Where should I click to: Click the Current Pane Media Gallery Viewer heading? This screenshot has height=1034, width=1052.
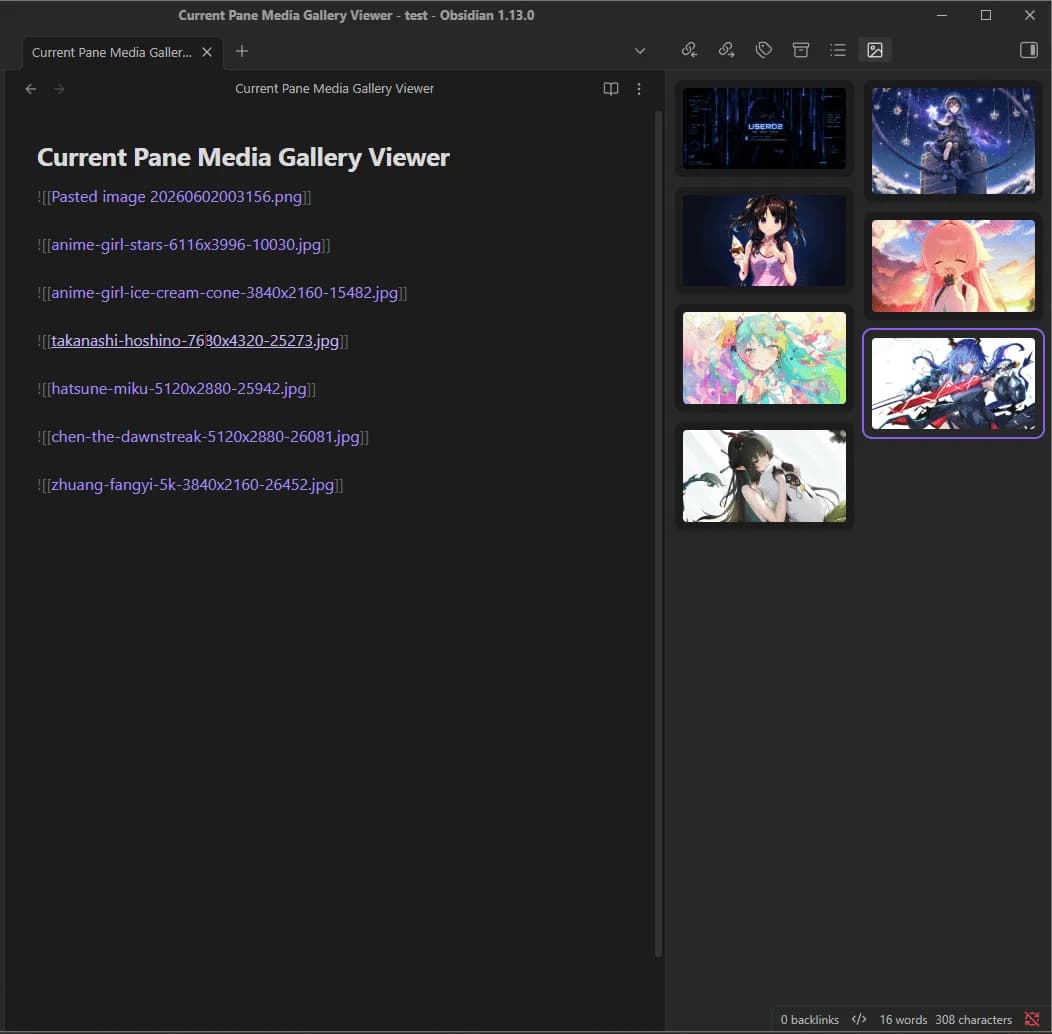click(243, 157)
